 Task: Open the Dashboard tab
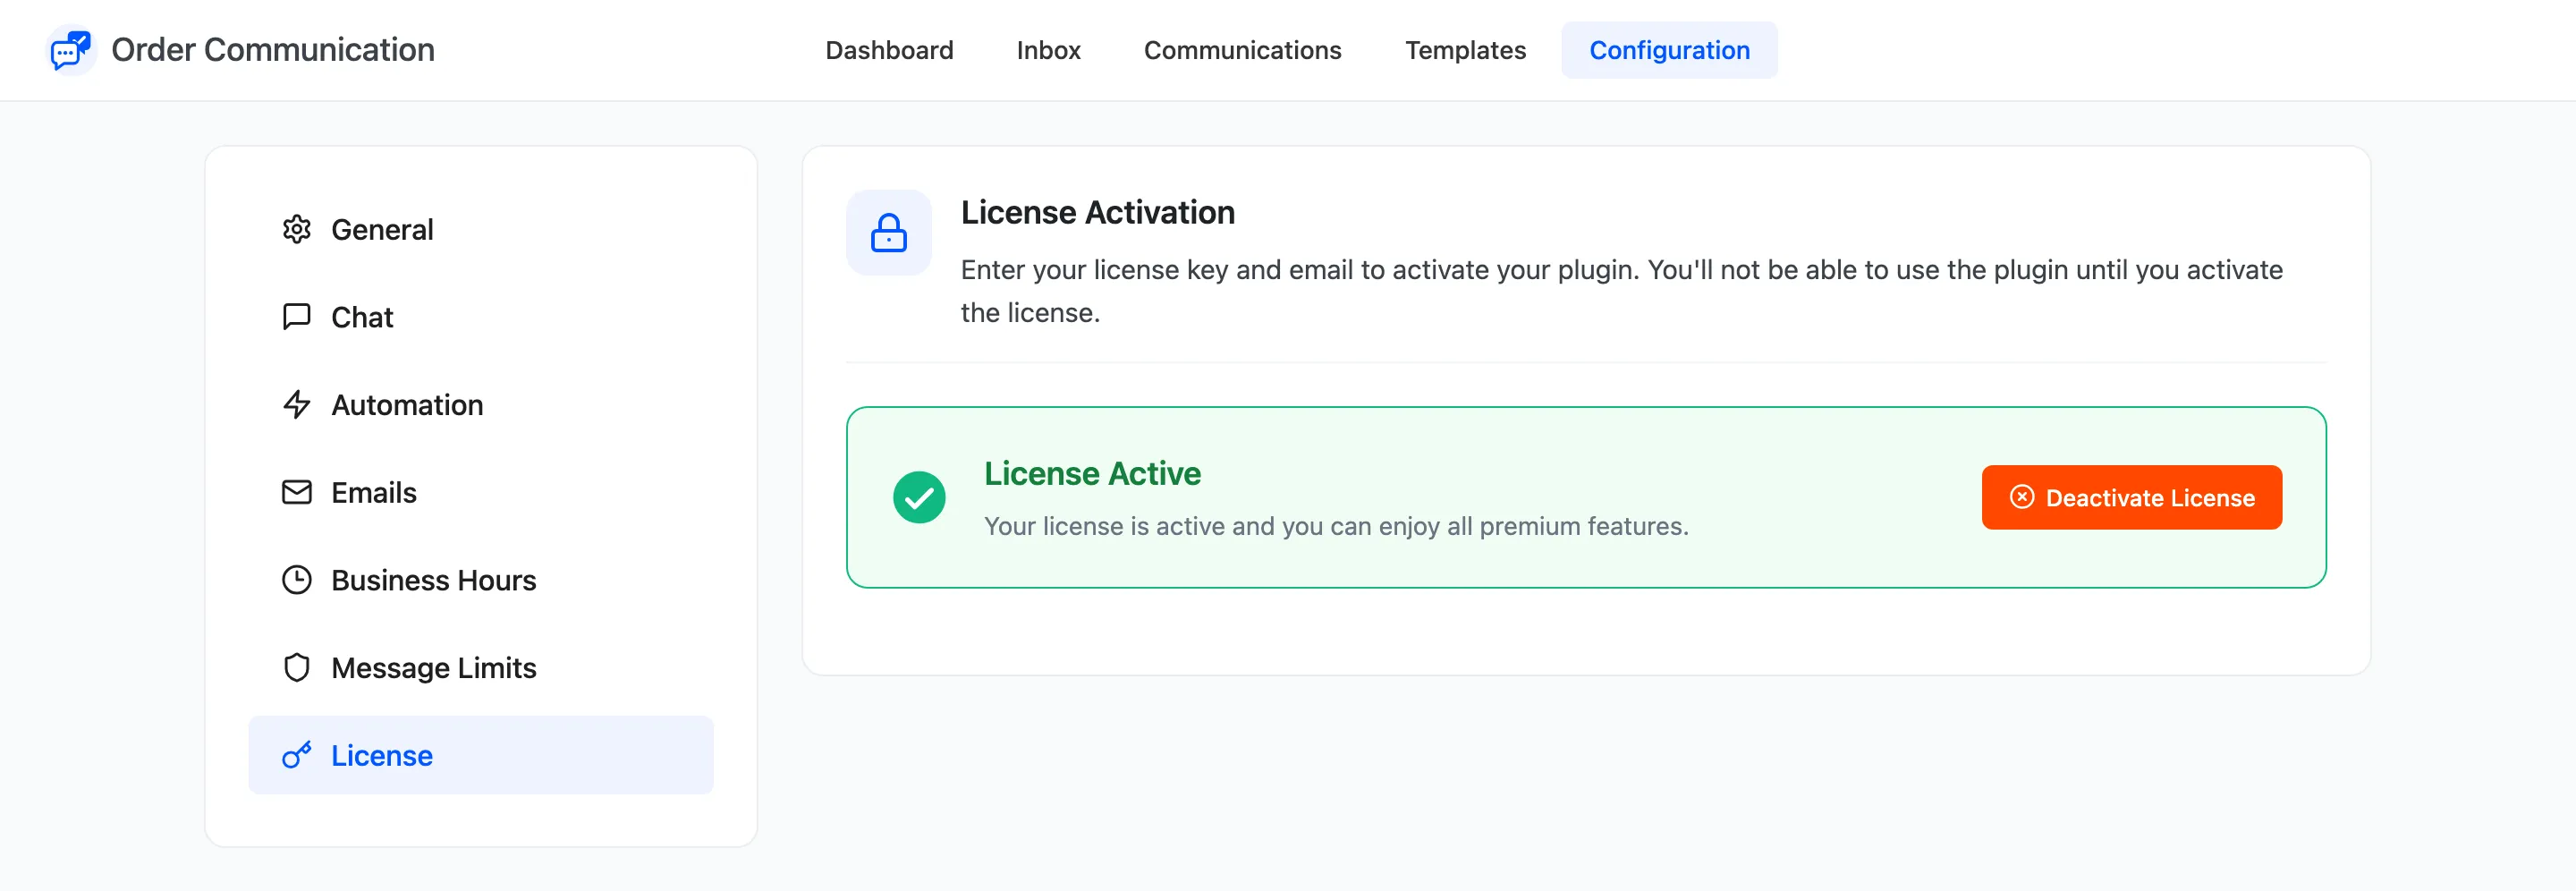pos(889,50)
